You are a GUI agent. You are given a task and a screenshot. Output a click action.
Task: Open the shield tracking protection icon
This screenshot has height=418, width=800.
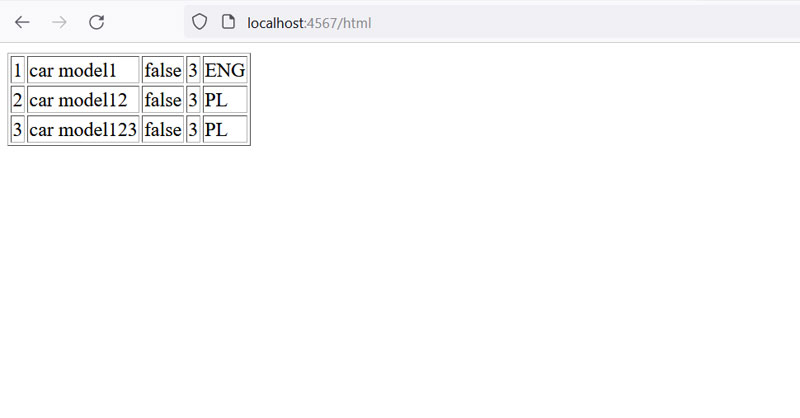[199, 22]
